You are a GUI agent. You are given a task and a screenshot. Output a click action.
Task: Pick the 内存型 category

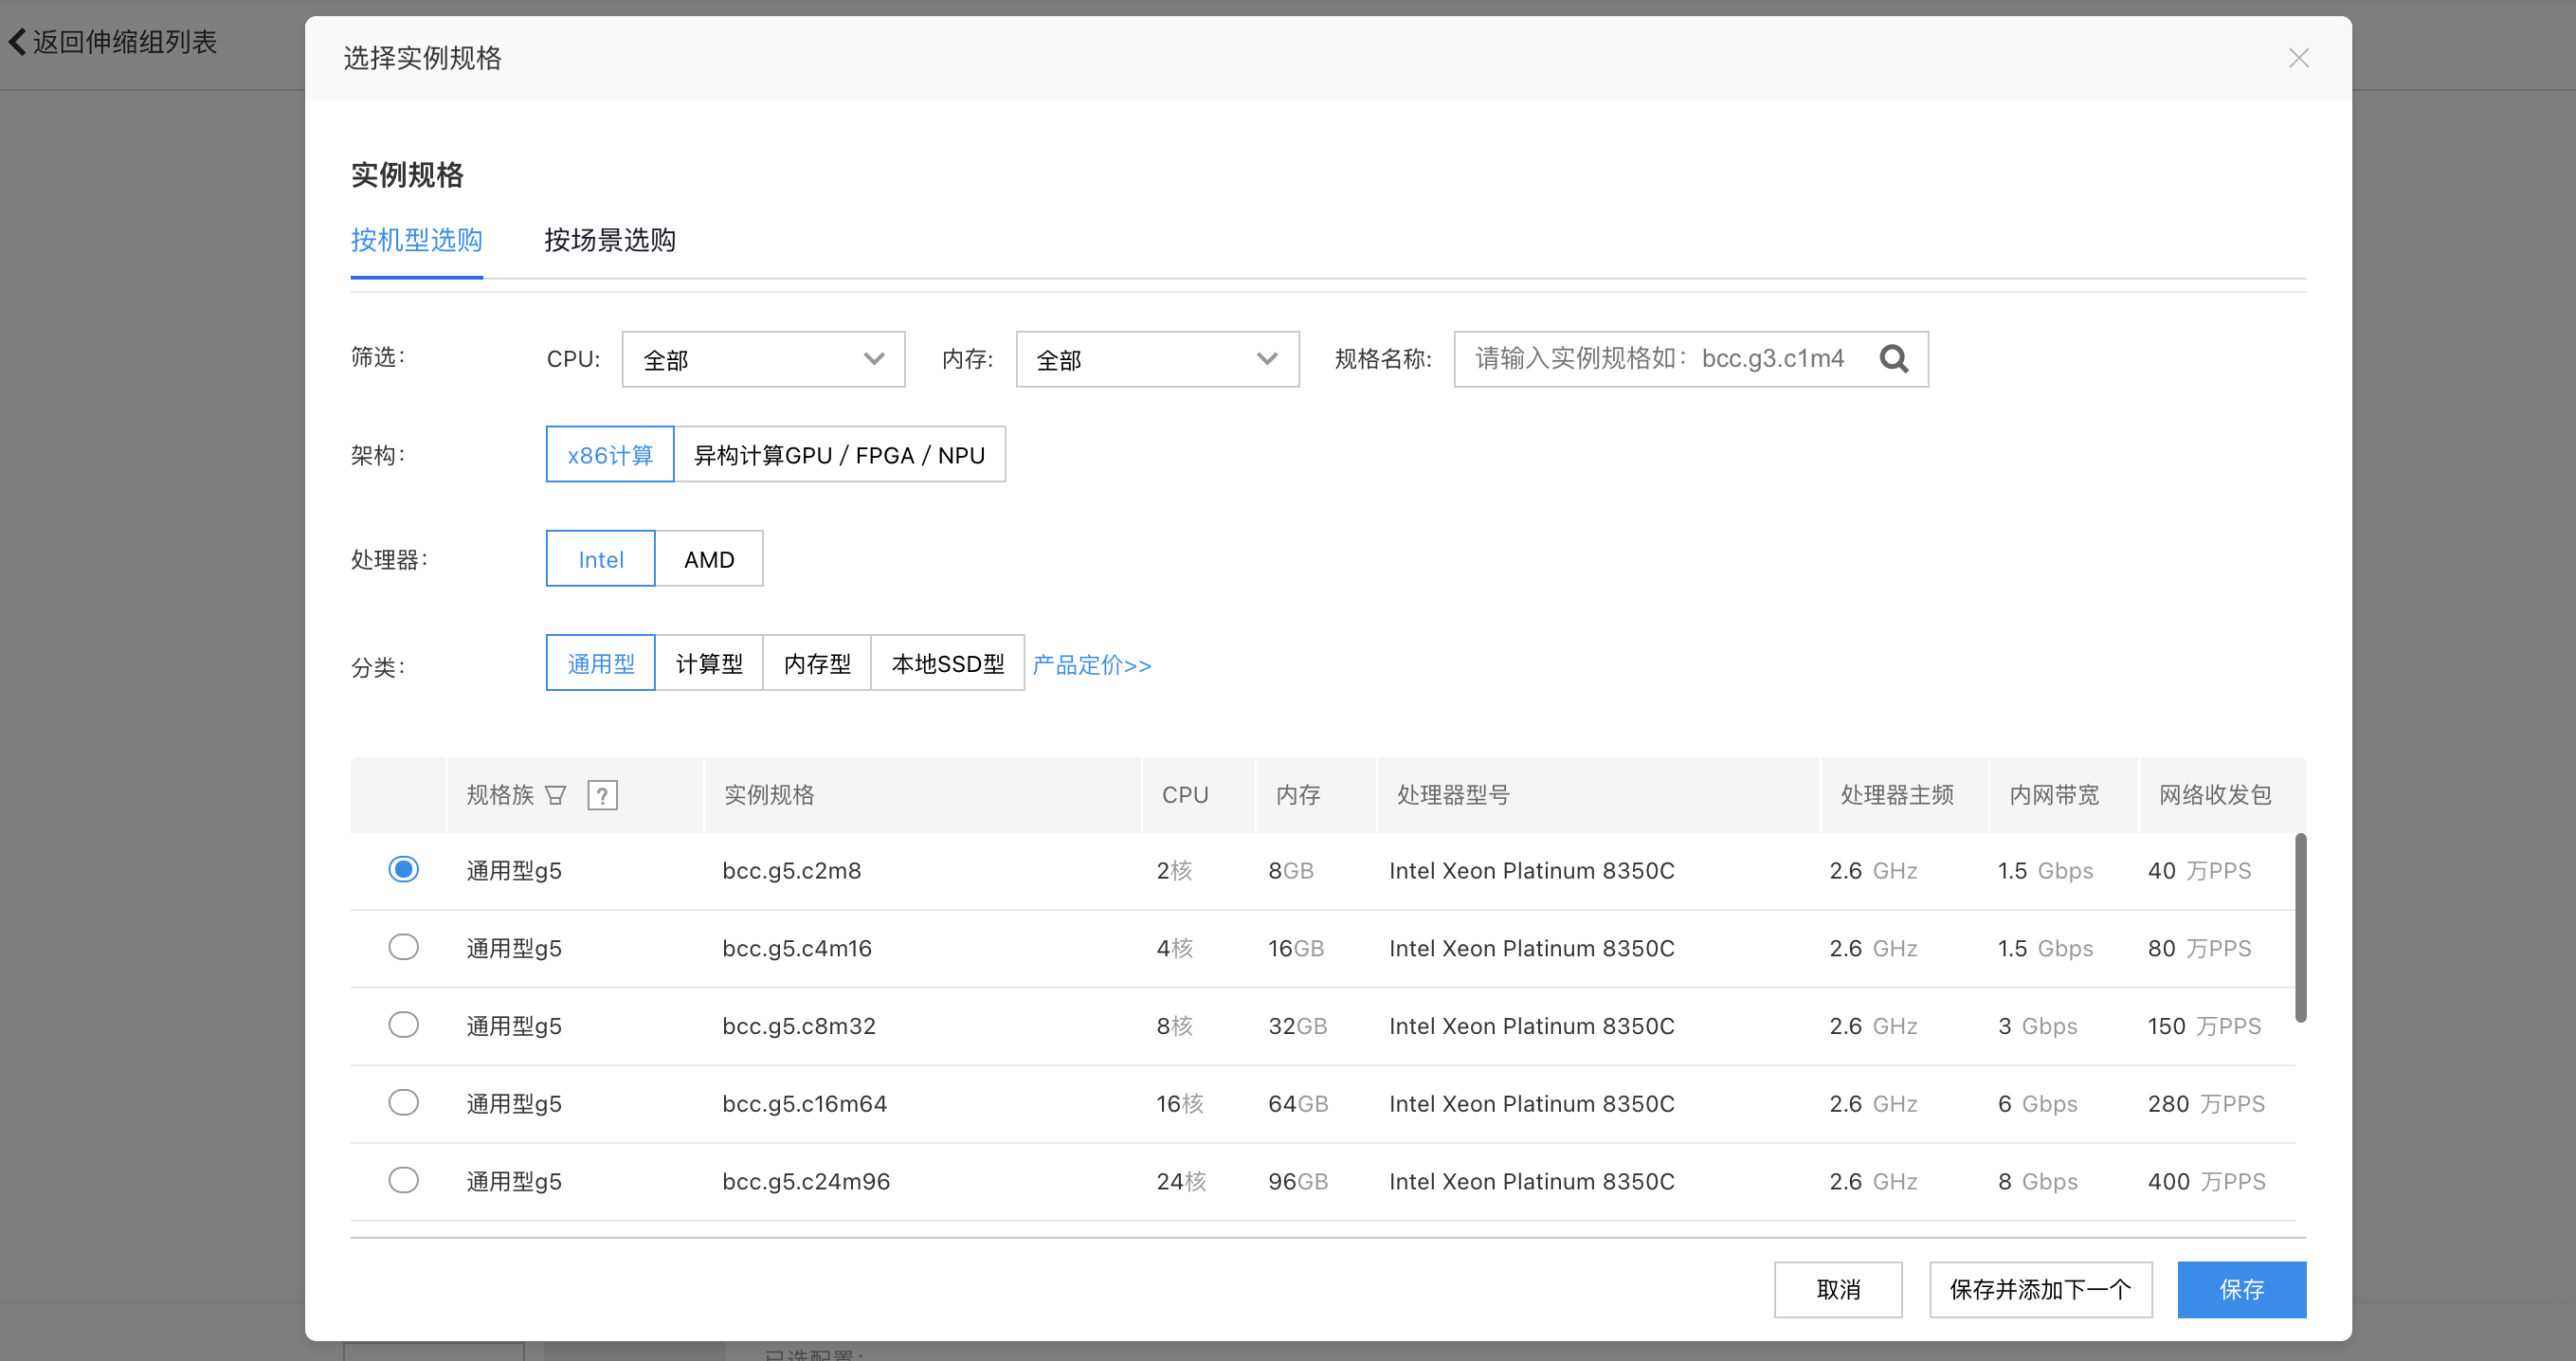pyautogui.click(x=817, y=663)
